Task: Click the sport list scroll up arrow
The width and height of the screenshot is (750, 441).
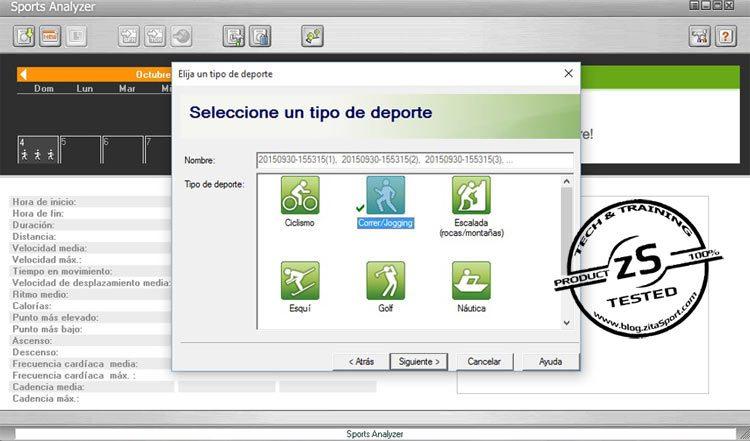Action: [567, 181]
